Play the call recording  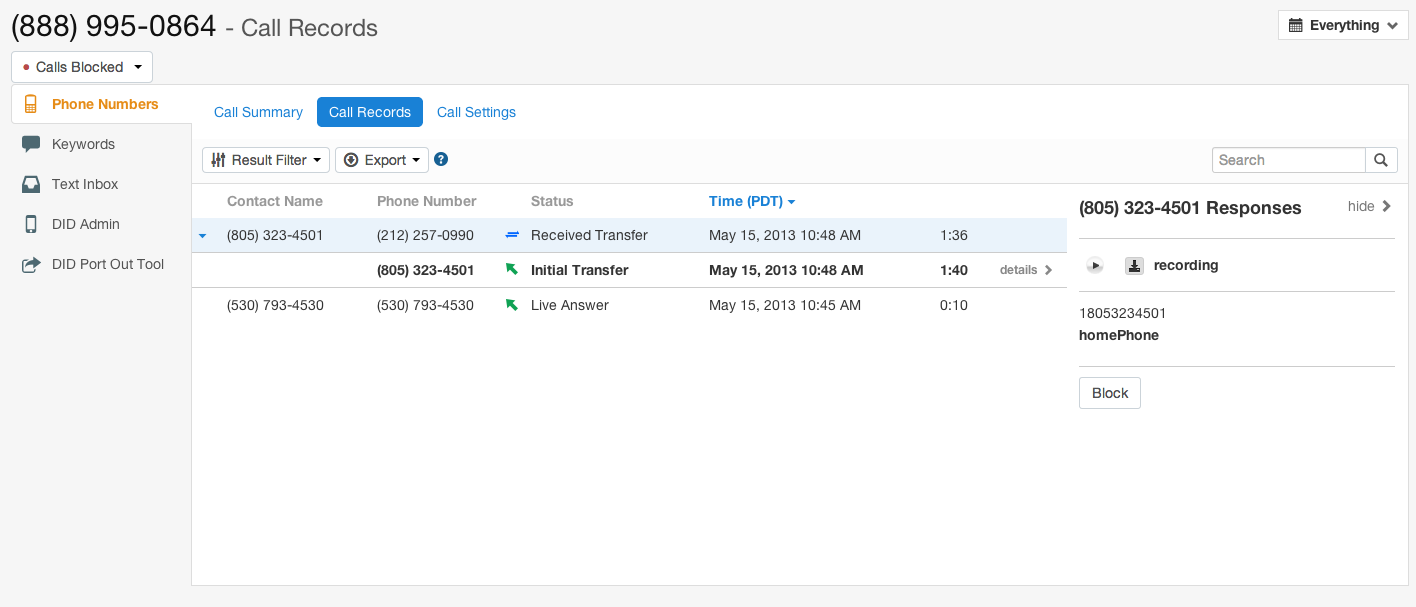[x=1096, y=266]
